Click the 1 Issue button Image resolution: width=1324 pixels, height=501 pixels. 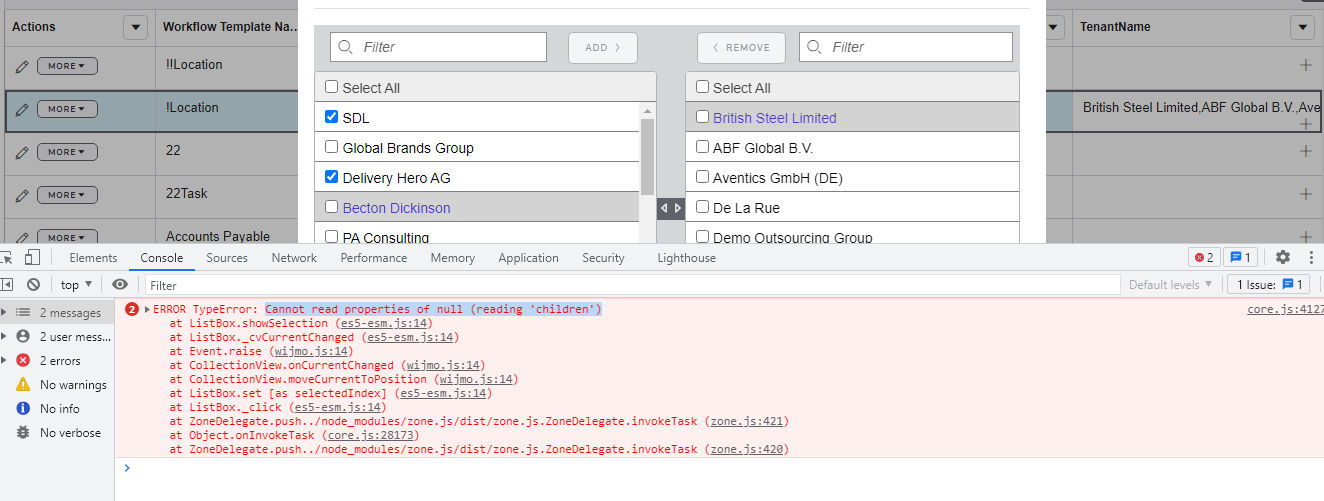coord(1267,285)
